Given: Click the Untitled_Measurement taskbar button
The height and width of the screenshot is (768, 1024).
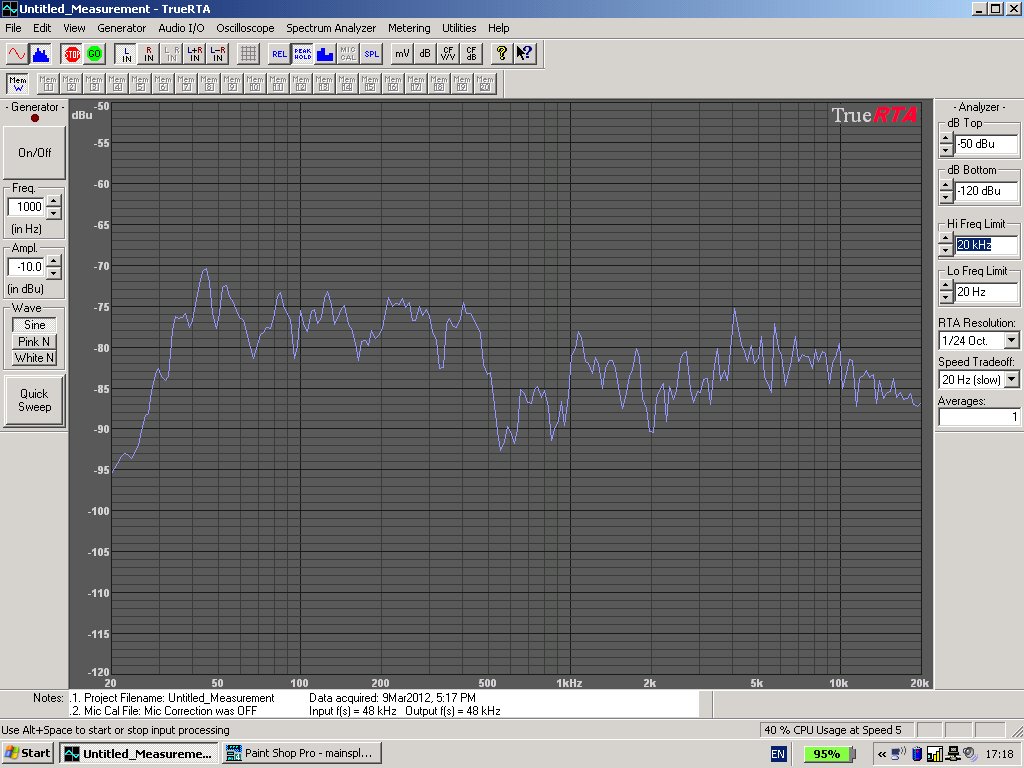Looking at the screenshot, I should click(x=140, y=753).
